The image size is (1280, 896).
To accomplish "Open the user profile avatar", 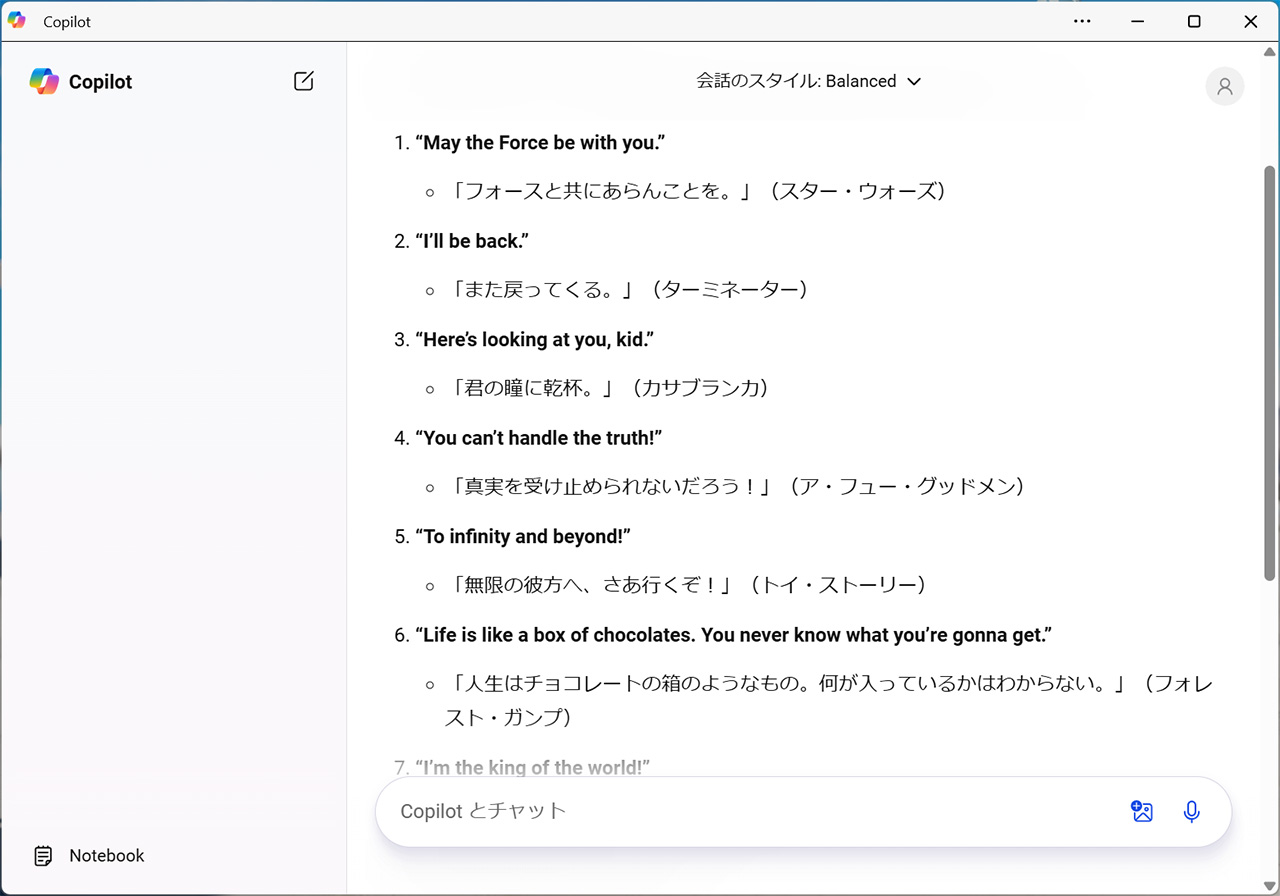I will tap(1224, 87).
